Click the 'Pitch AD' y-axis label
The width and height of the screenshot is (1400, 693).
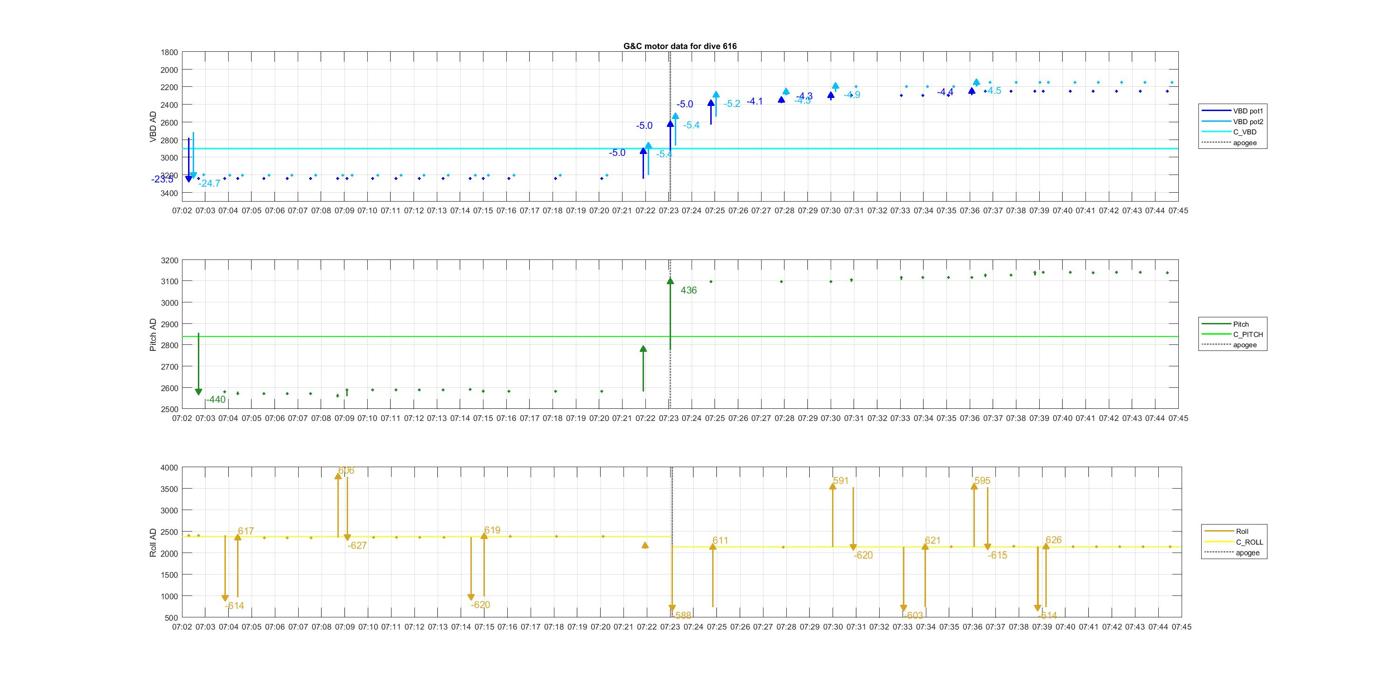click(x=154, y=334)
